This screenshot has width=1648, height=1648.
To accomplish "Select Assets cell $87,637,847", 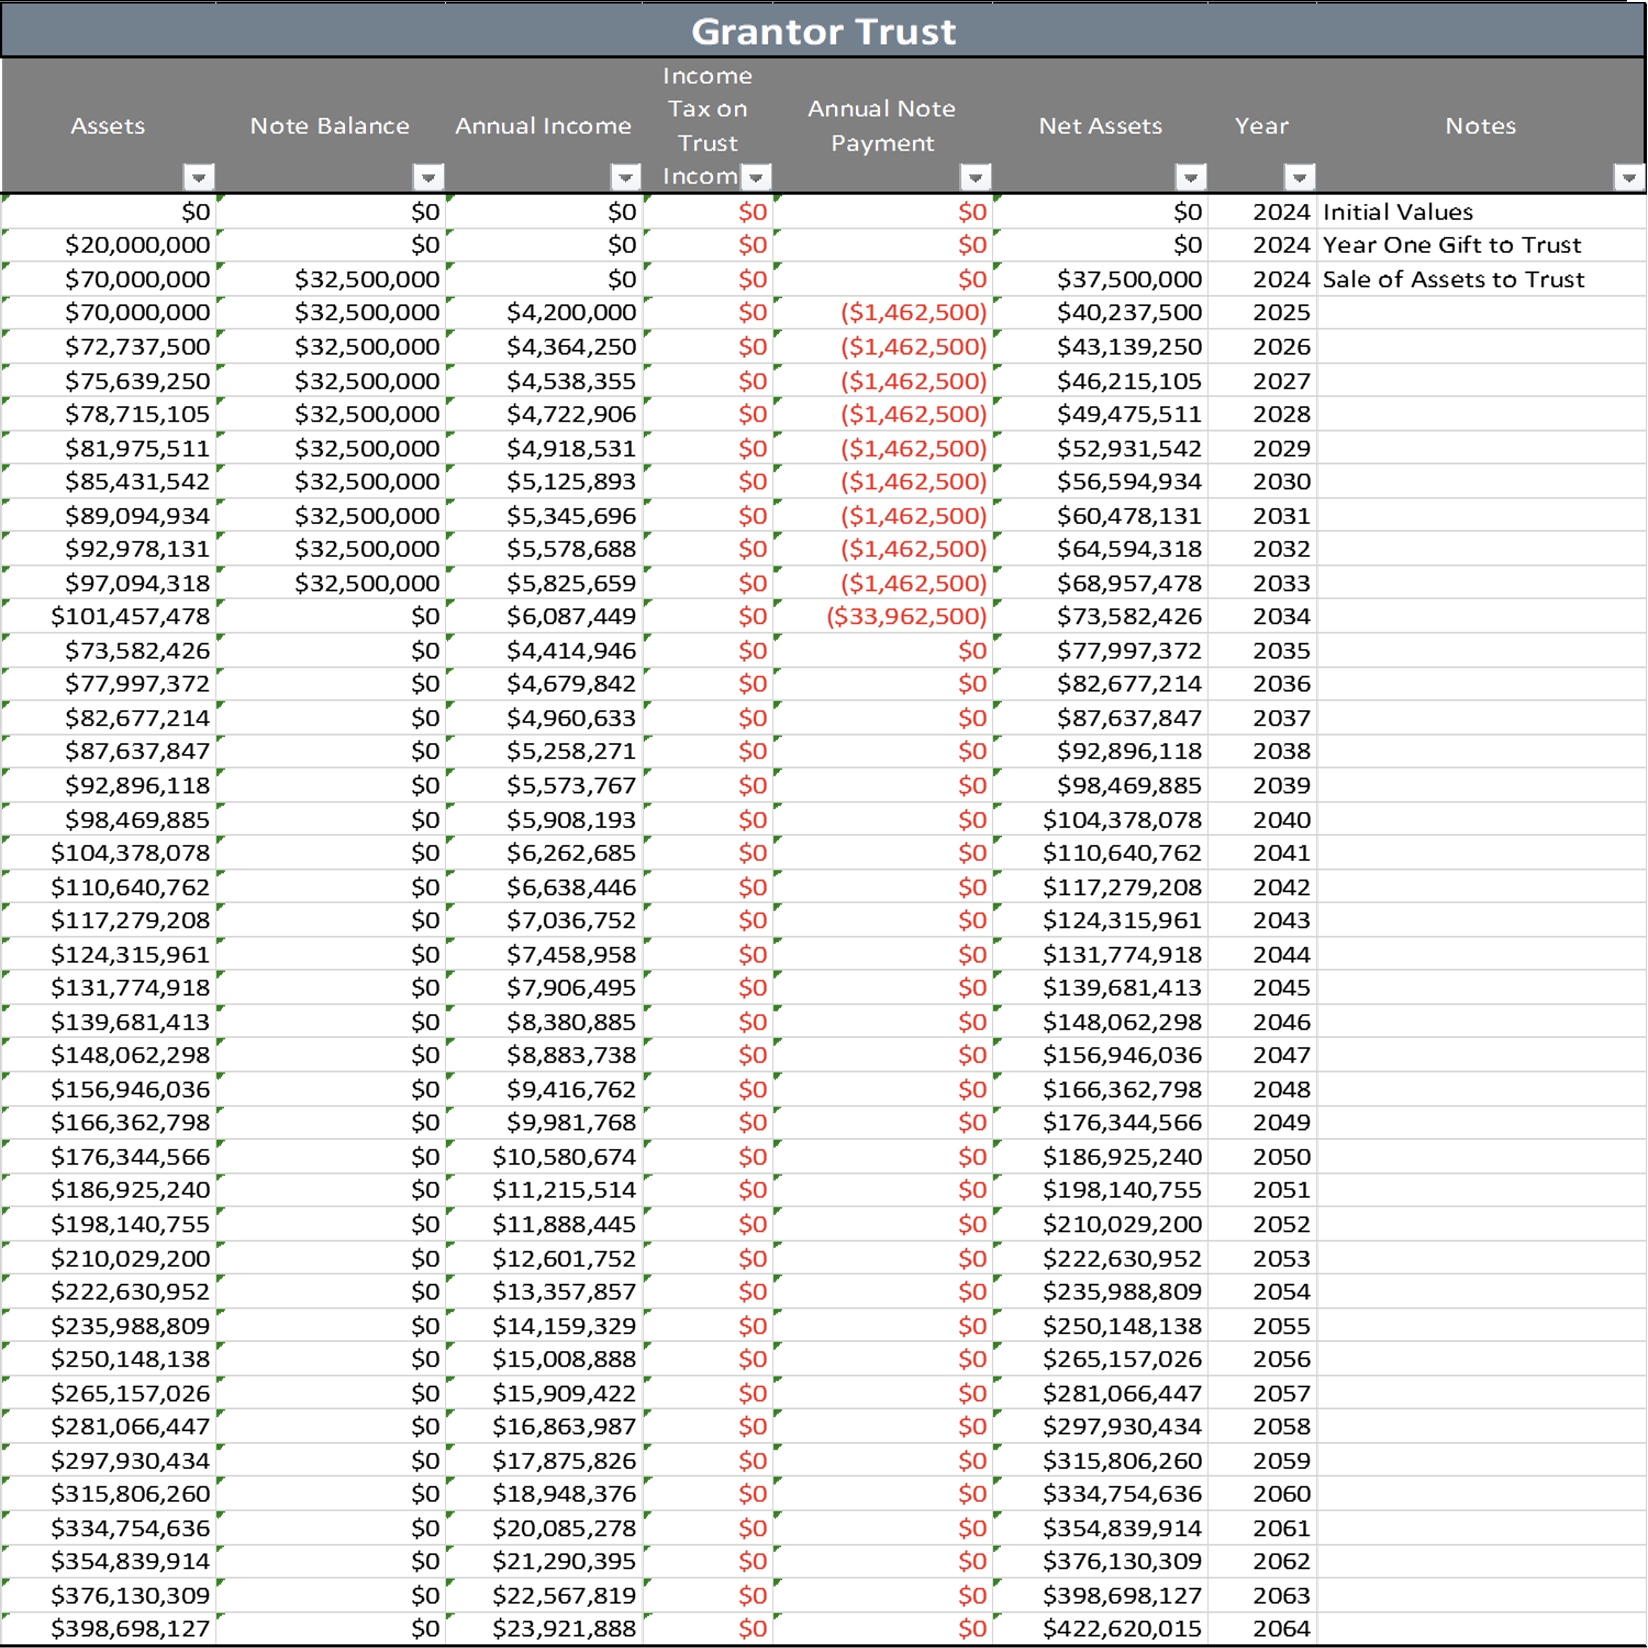I will tap(109, 751).
